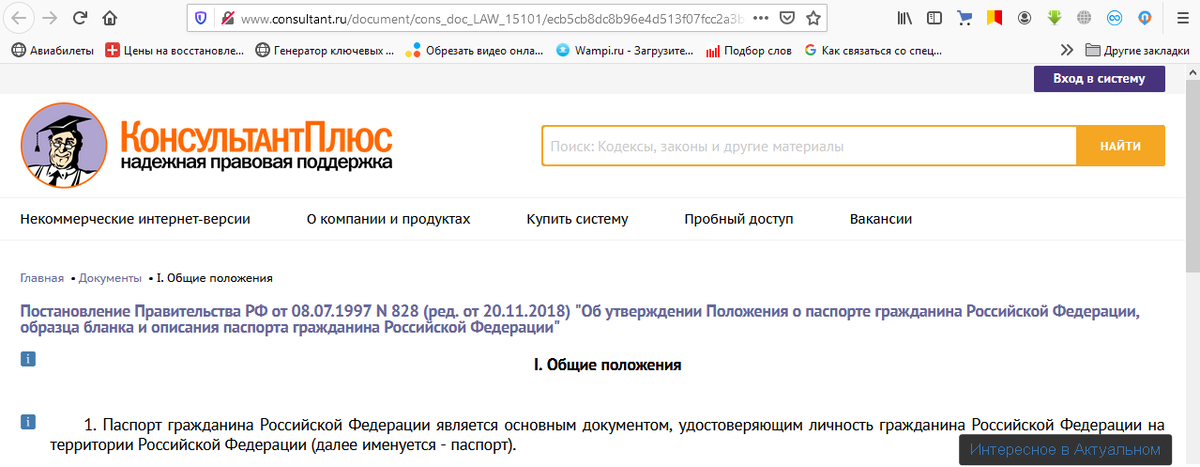Click the browser address bar URL

(x=490, y=17)
